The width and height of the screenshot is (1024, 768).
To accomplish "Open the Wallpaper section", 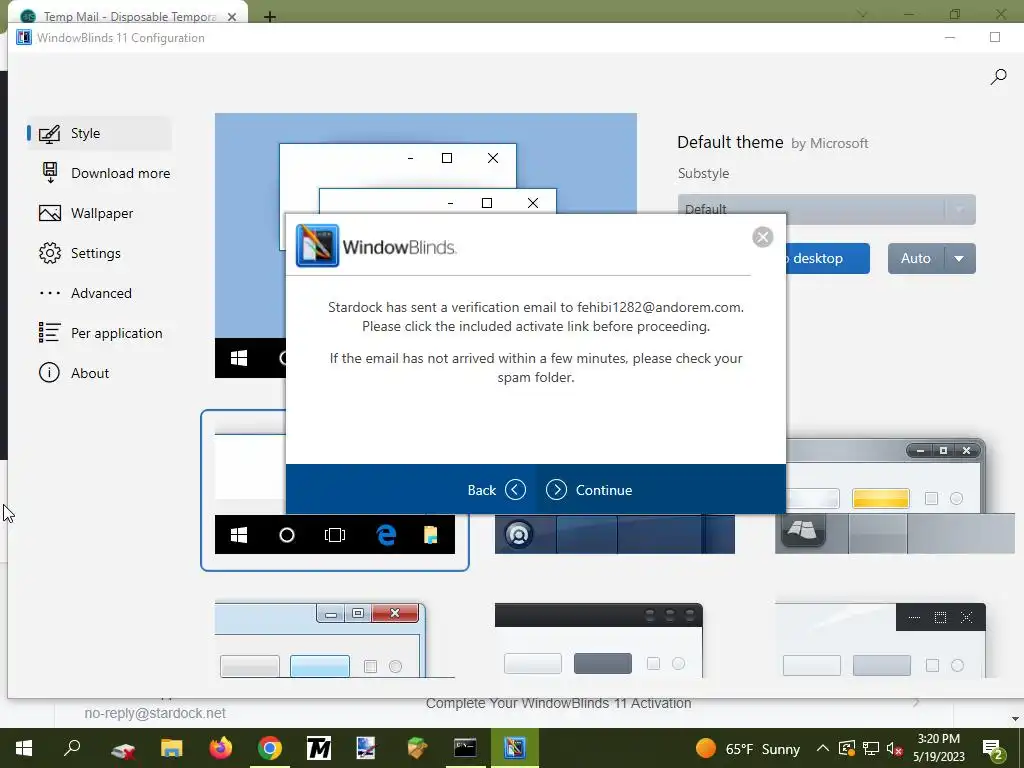I will 99,214.
